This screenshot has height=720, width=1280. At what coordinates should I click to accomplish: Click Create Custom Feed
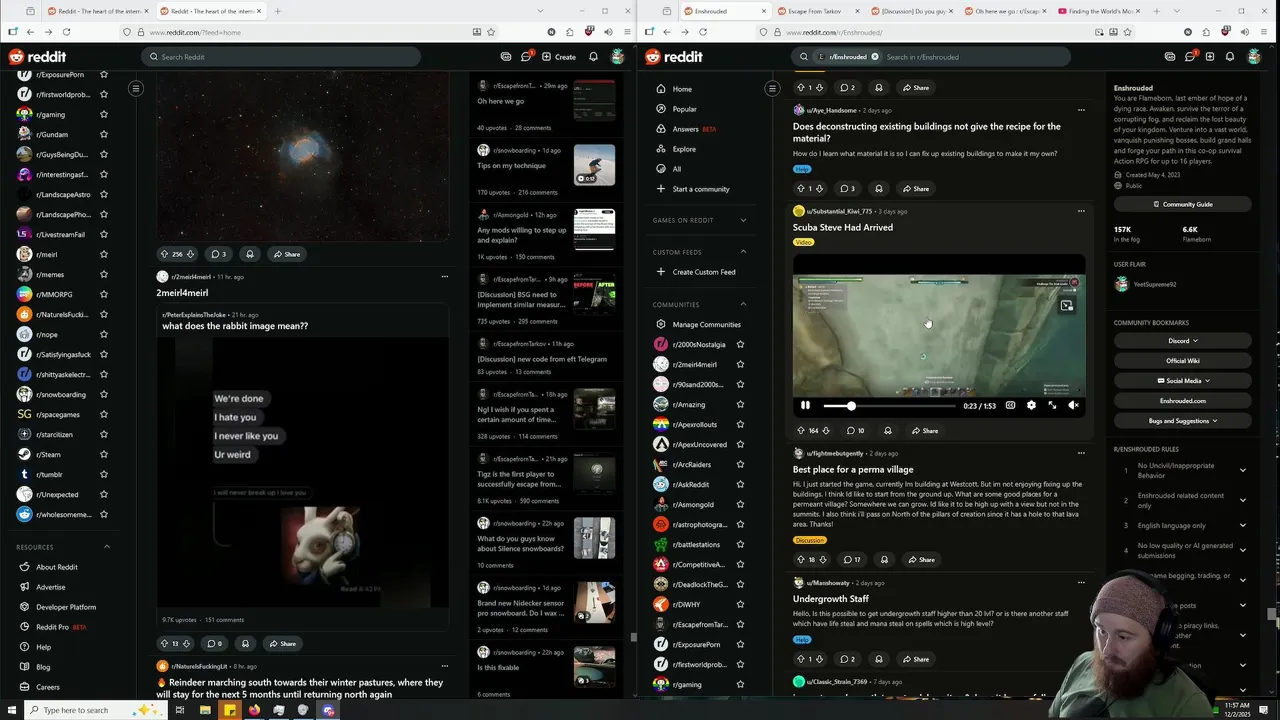697,272
